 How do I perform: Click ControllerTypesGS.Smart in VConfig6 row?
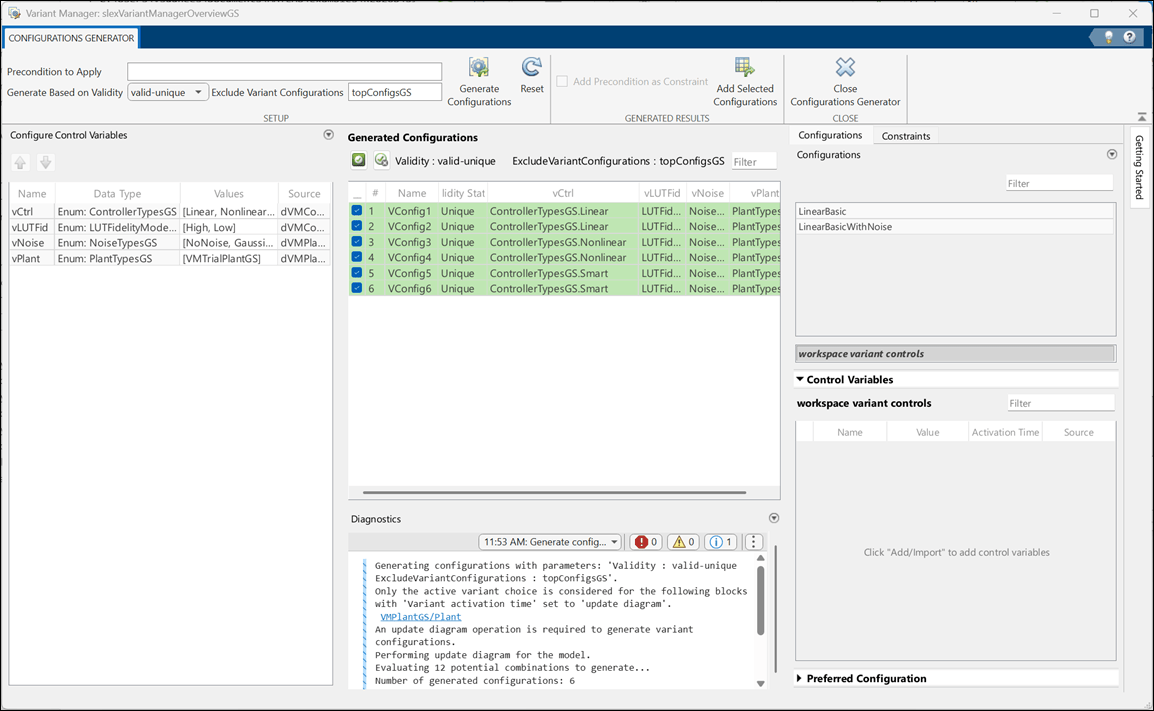click(548, 289)
